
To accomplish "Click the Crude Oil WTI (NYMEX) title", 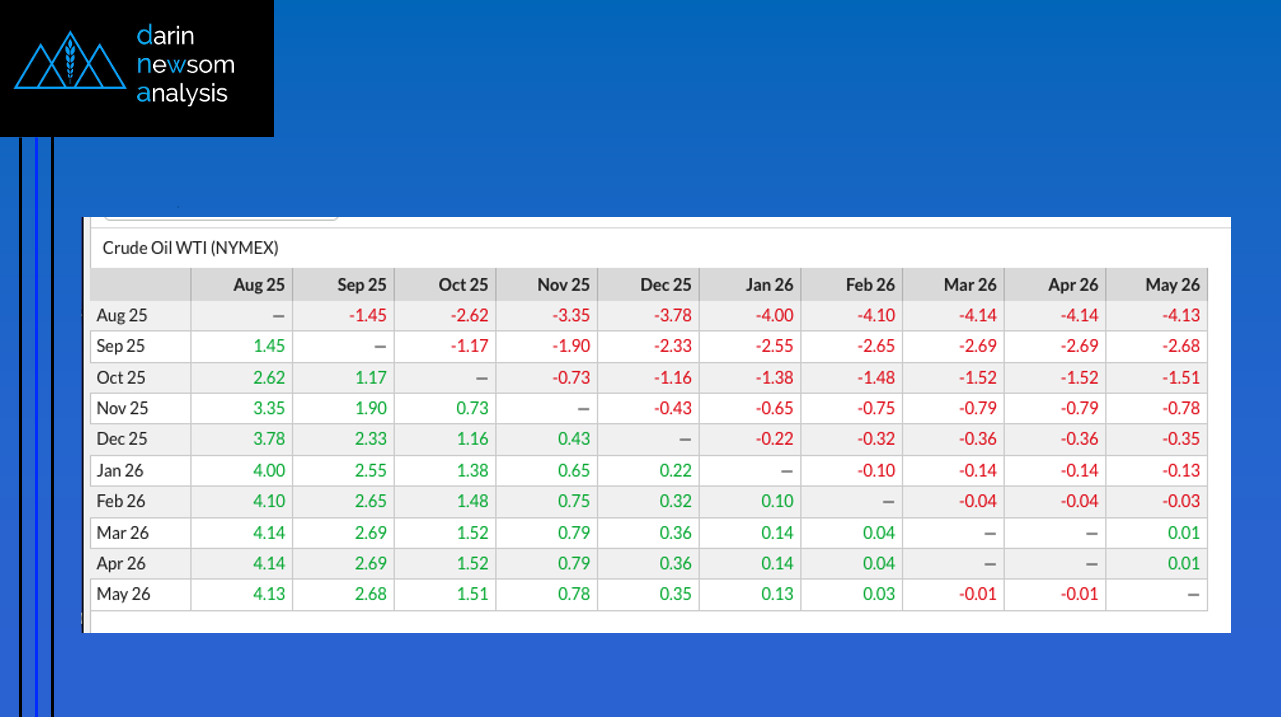I will click(190, 248).
